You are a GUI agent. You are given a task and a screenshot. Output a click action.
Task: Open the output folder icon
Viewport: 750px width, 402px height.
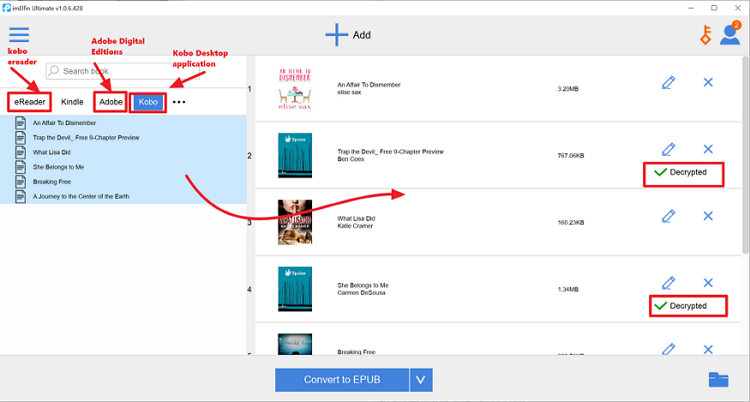pyautogui.click(x=718, y=380)
